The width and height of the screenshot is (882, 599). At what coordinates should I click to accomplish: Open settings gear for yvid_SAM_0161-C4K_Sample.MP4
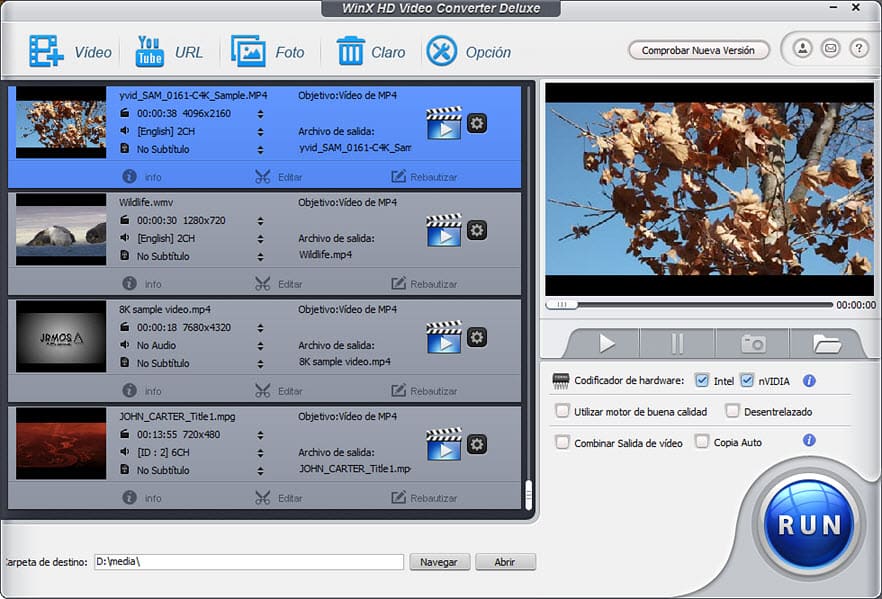(x=477, y=123)
